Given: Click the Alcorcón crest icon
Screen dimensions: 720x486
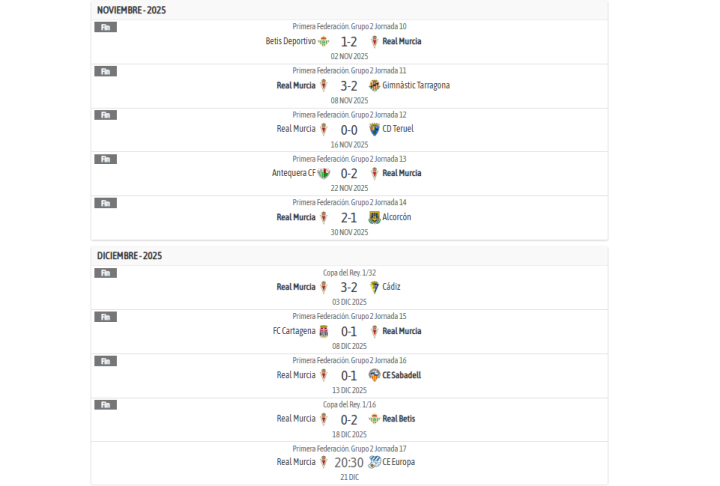Looking at the screenshot, I should point(374,217).
